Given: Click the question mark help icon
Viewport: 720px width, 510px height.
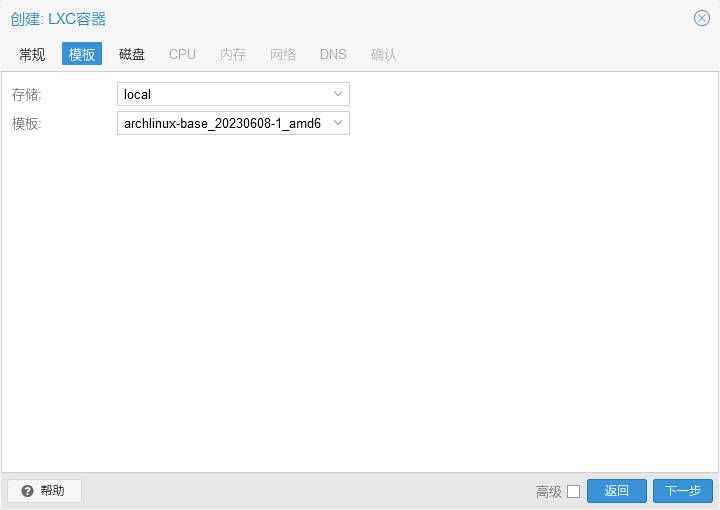Looking at the screenshot, I should (27, 491).
